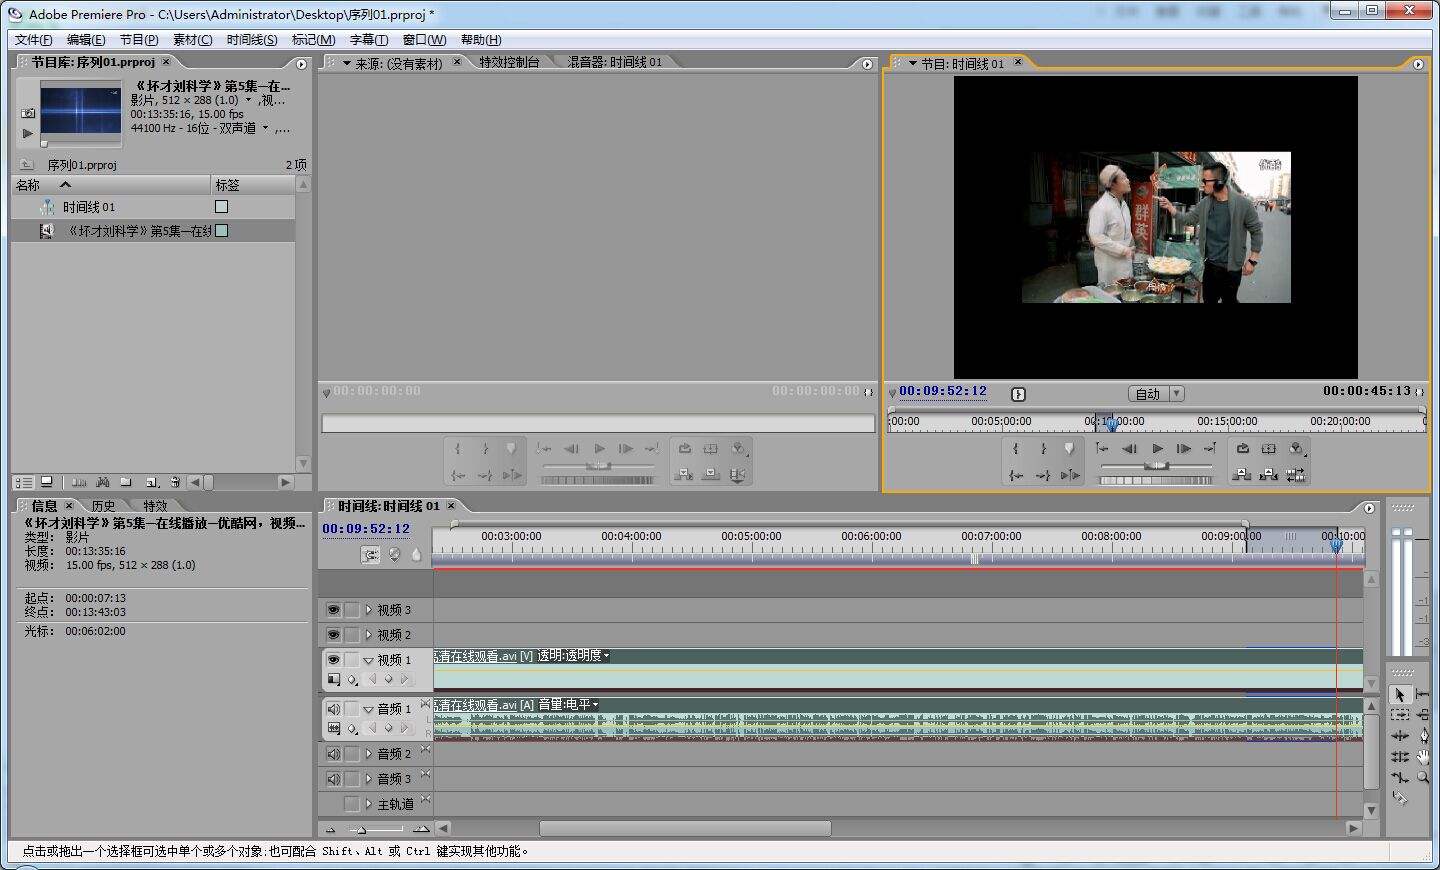The width and height of the screenshot is (1440, 870).
Task: Expand the 视频 2 track
Action: pyautogui.click(x=368, y=635)
